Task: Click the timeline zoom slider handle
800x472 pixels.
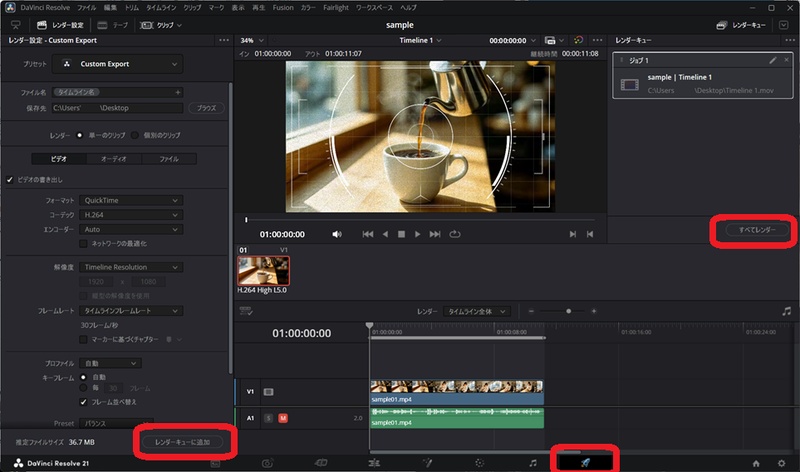Action: pyautogui.click(x=568, y=311)
